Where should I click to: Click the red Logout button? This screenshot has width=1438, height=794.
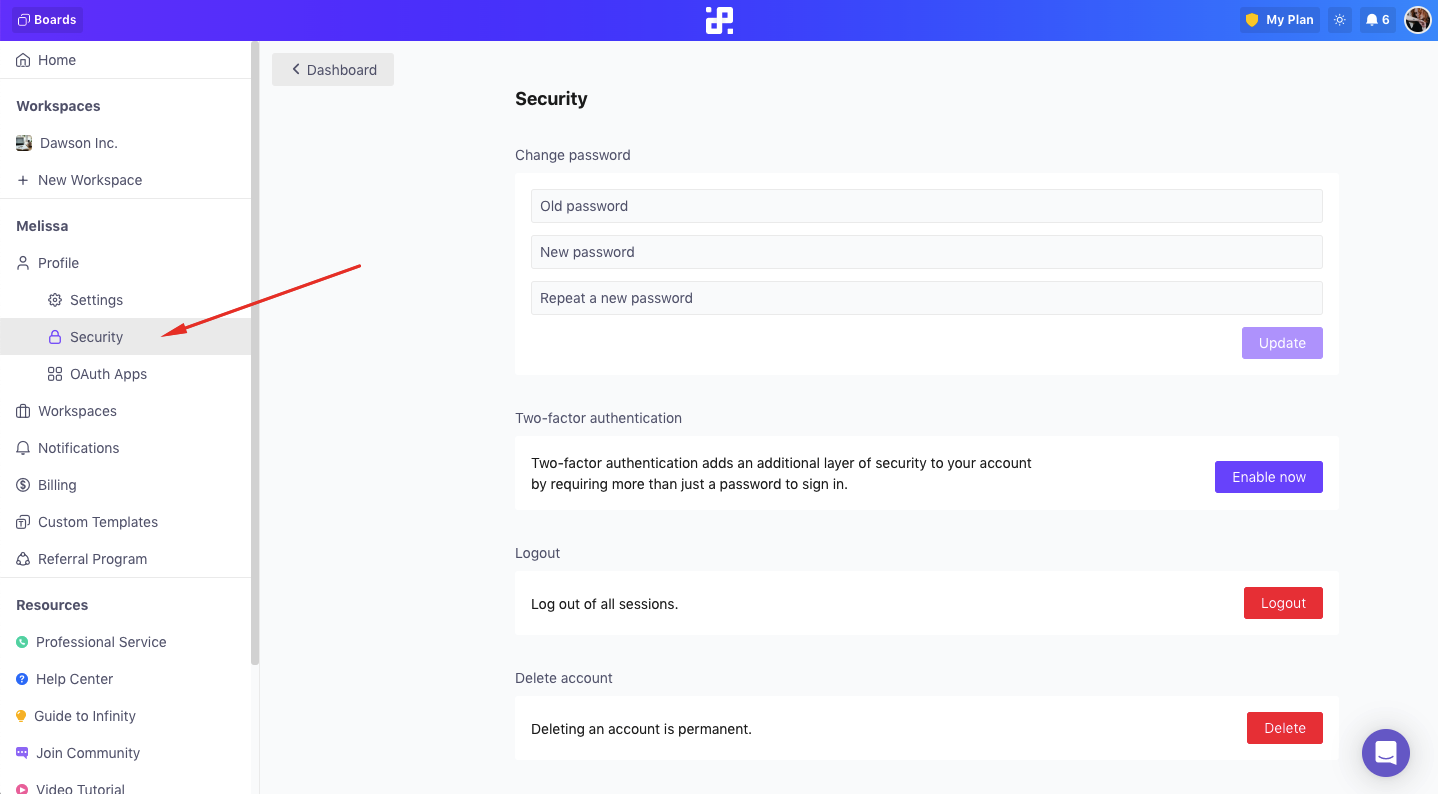[x=1283, y=603]
